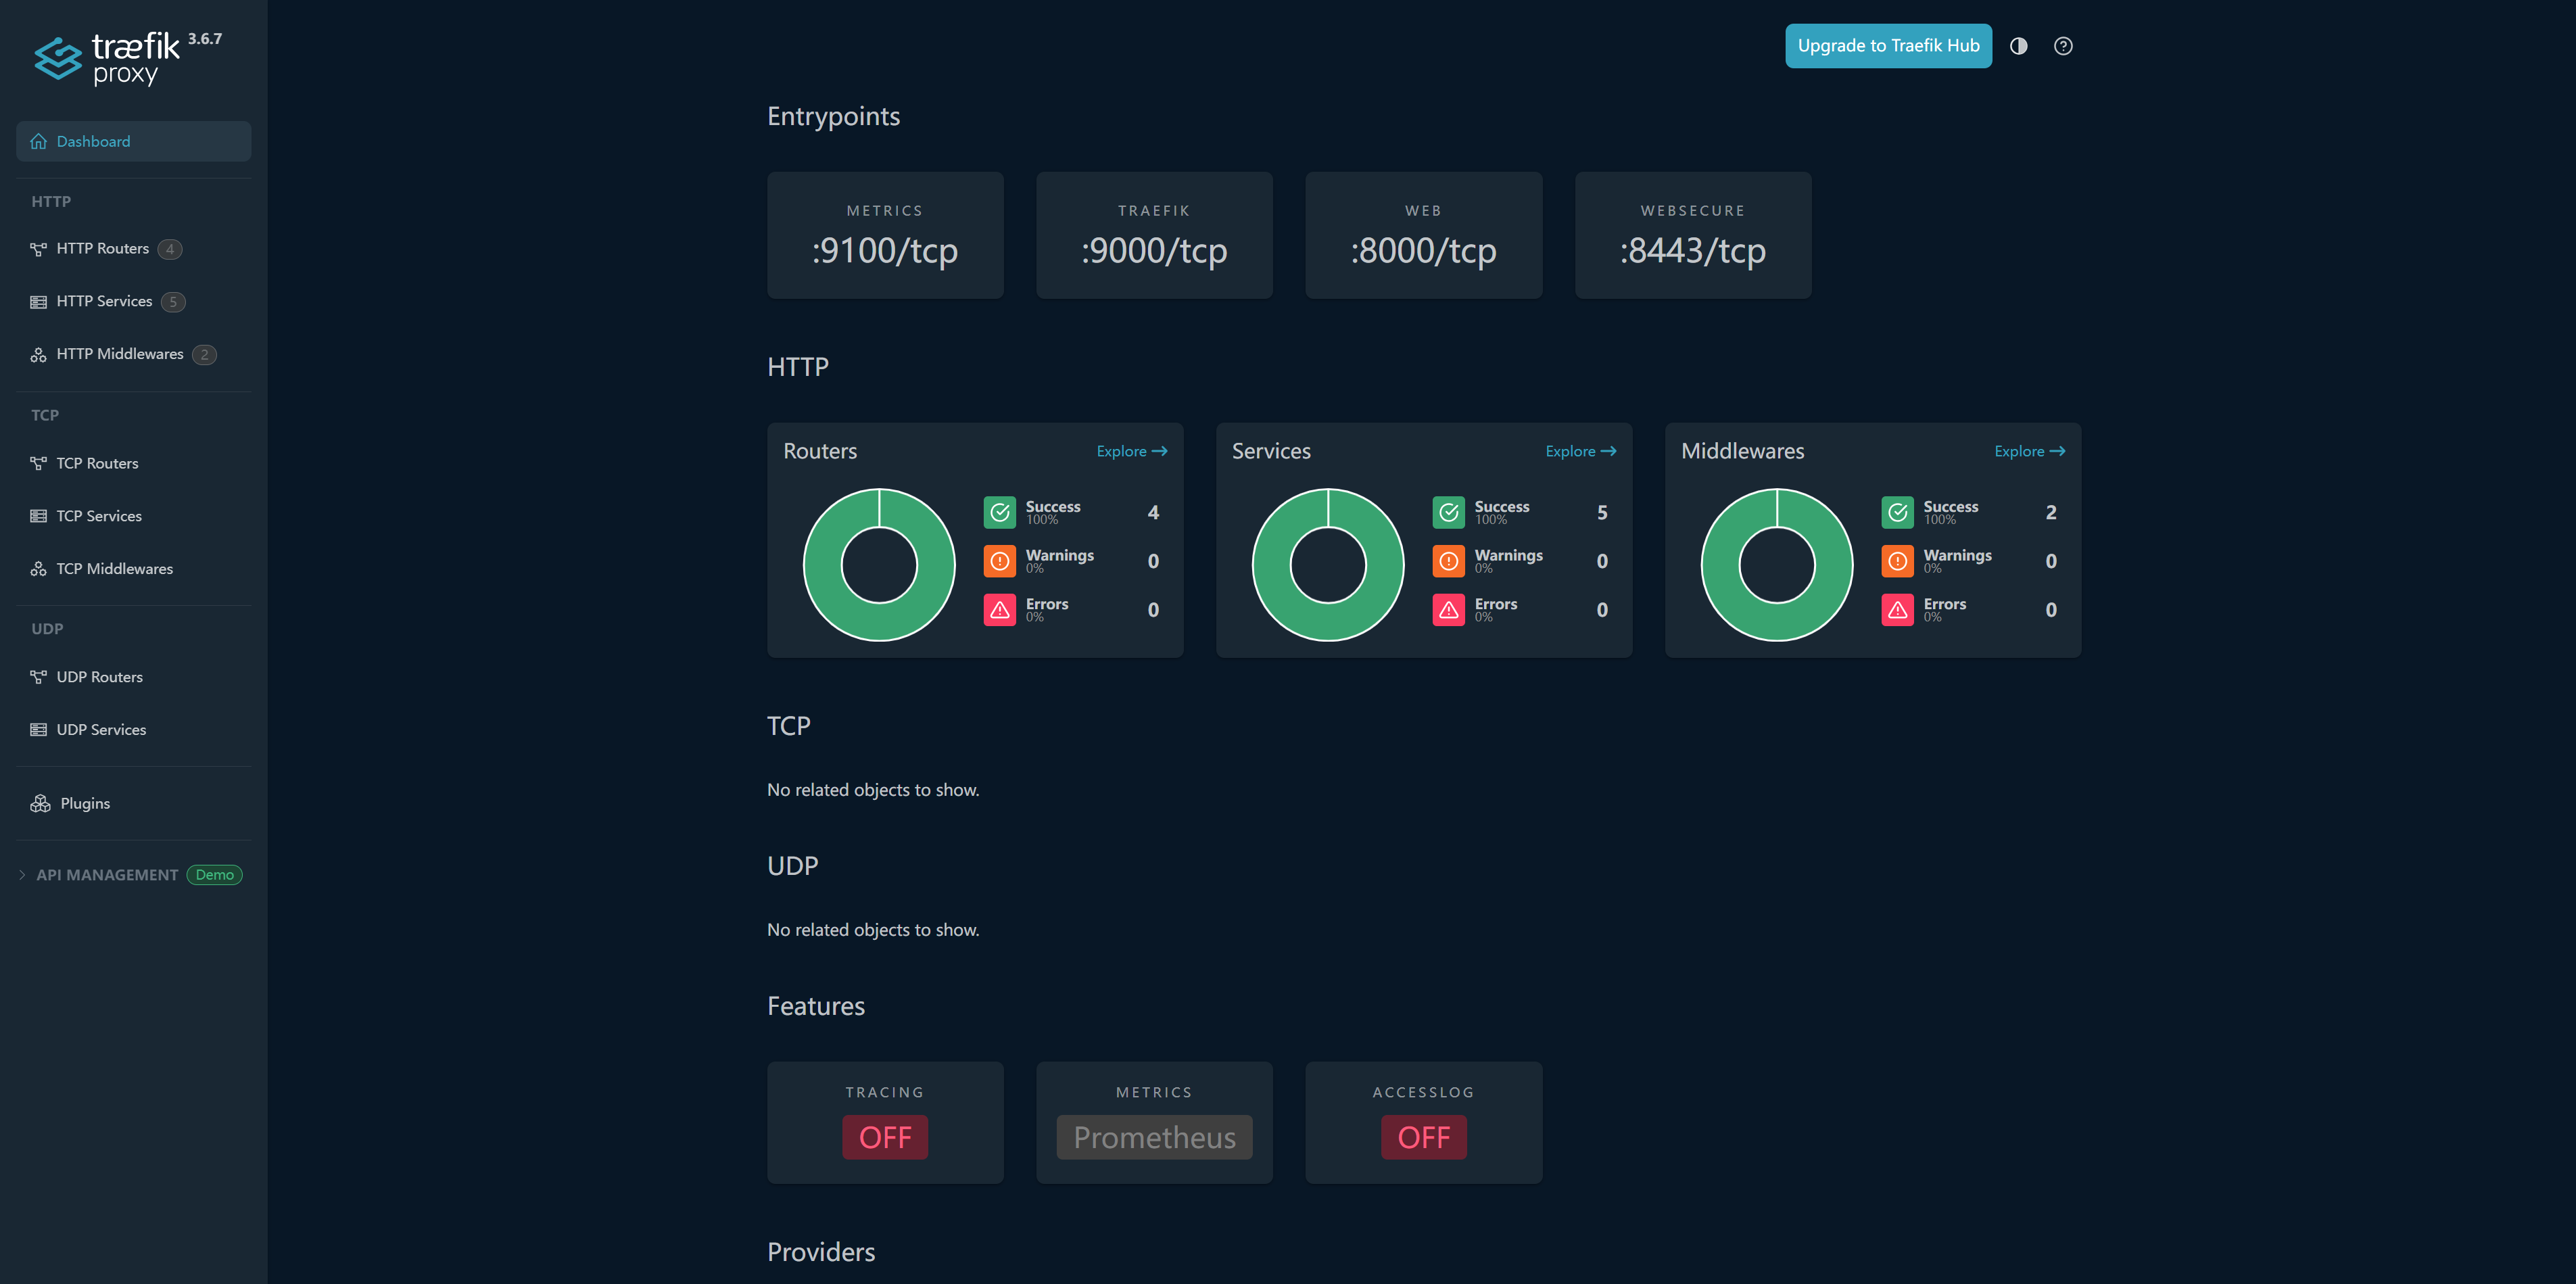The width and height of the screenshot is (2576, 1284).
Task: Click Routers Success checkmark icon
Action: [x=999, y=512]
